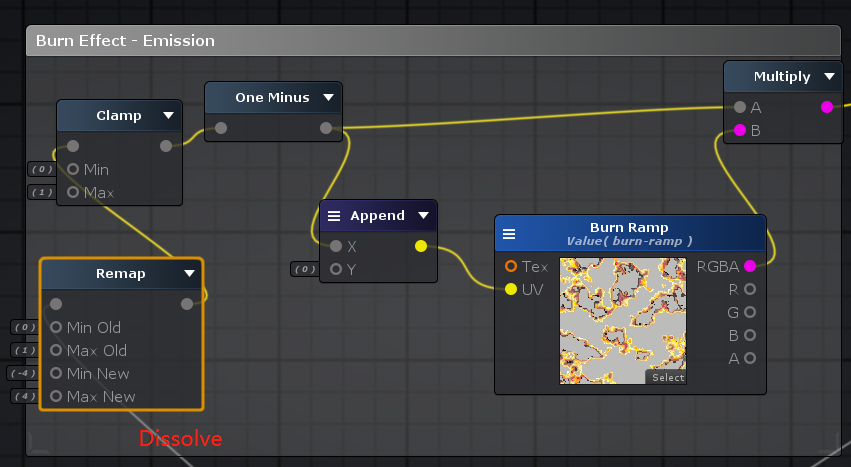Click the Clamp node output port
This screenshot has height=467, width=851.
coord(166,146)
